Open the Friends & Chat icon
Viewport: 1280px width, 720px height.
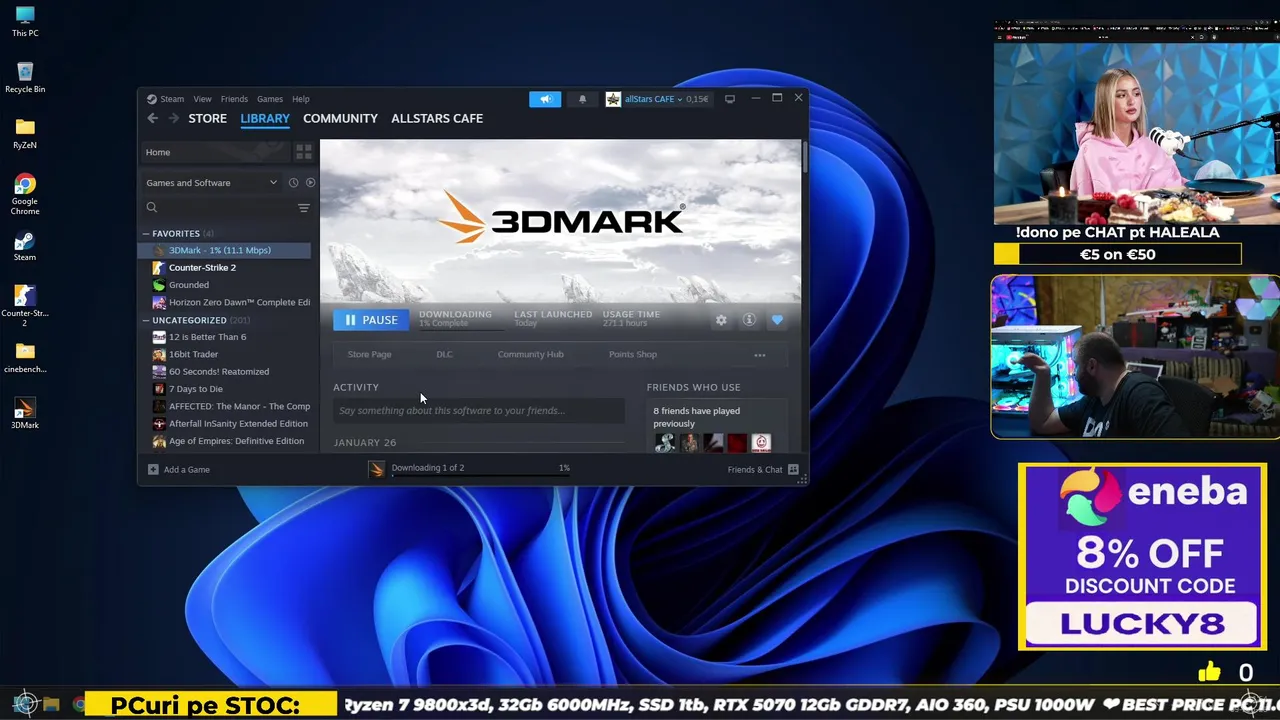793,469
